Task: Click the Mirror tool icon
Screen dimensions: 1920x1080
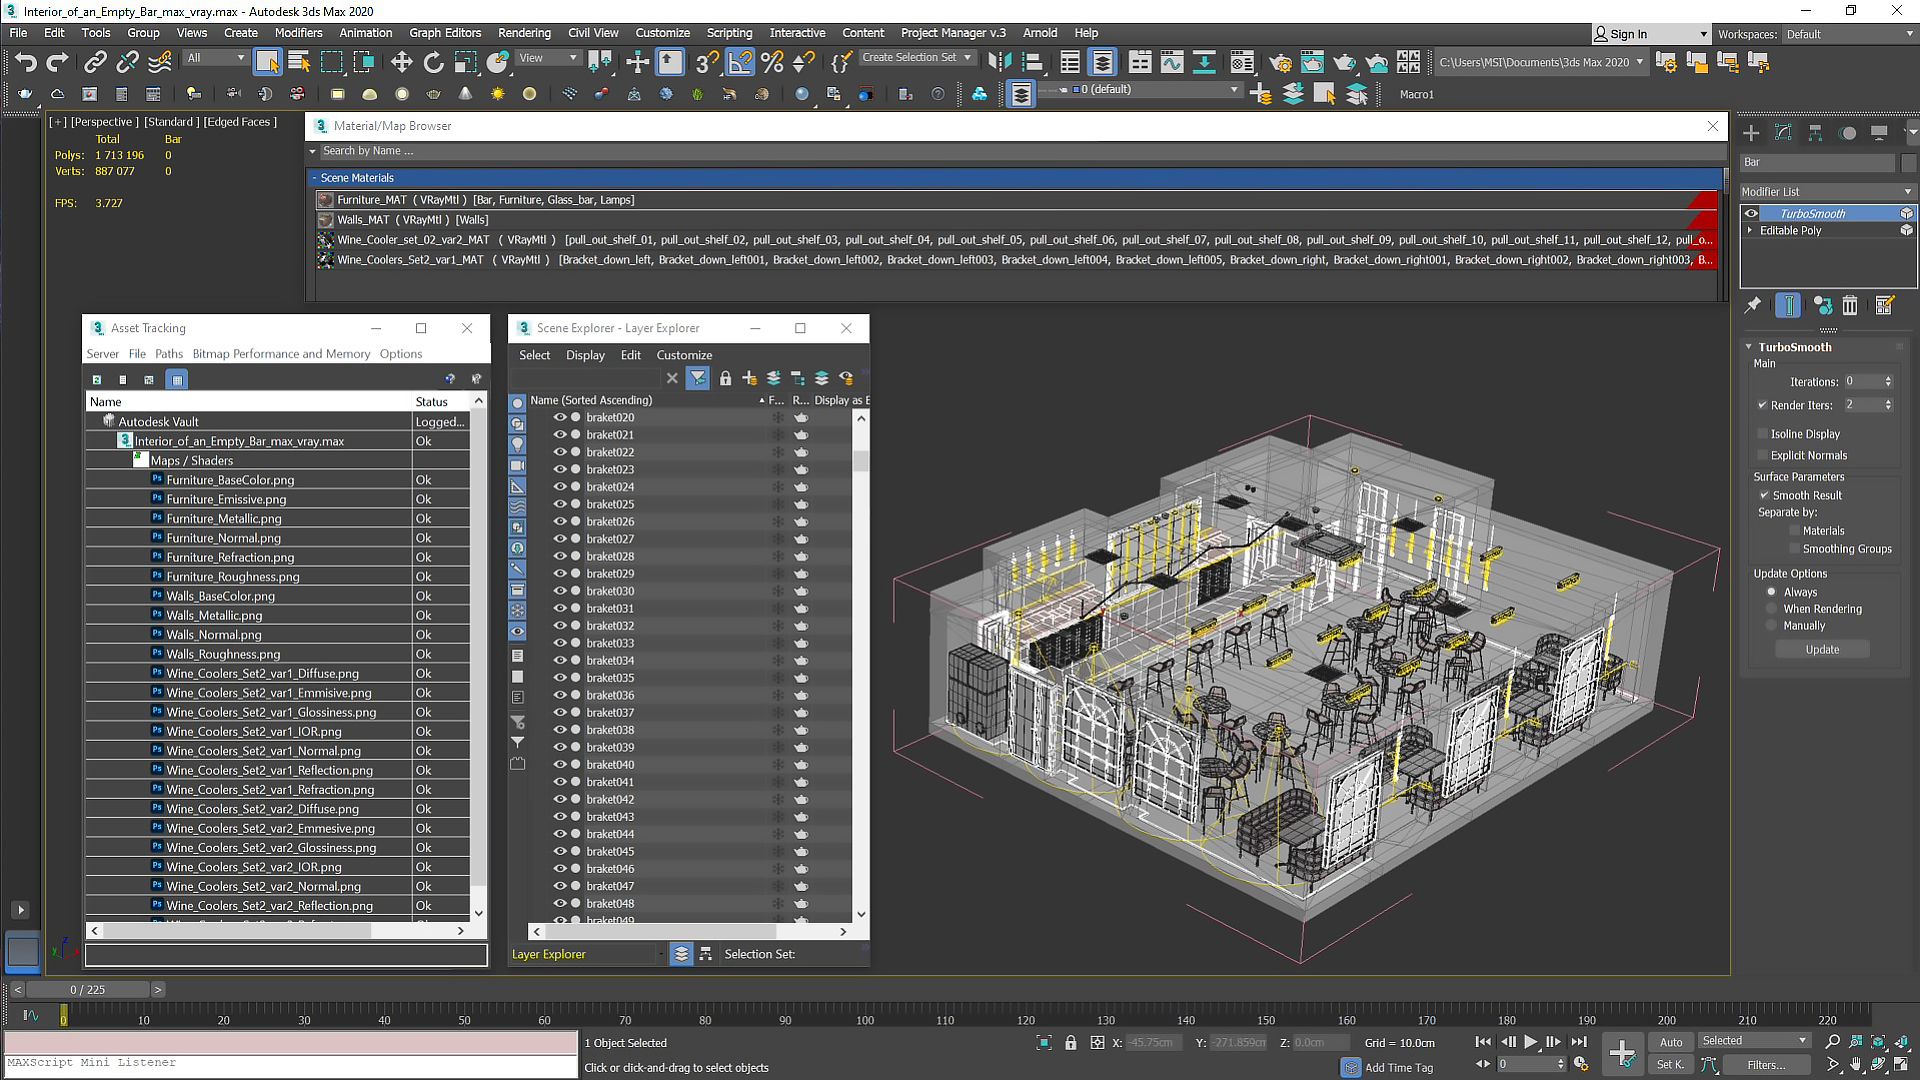Action: 999,63
